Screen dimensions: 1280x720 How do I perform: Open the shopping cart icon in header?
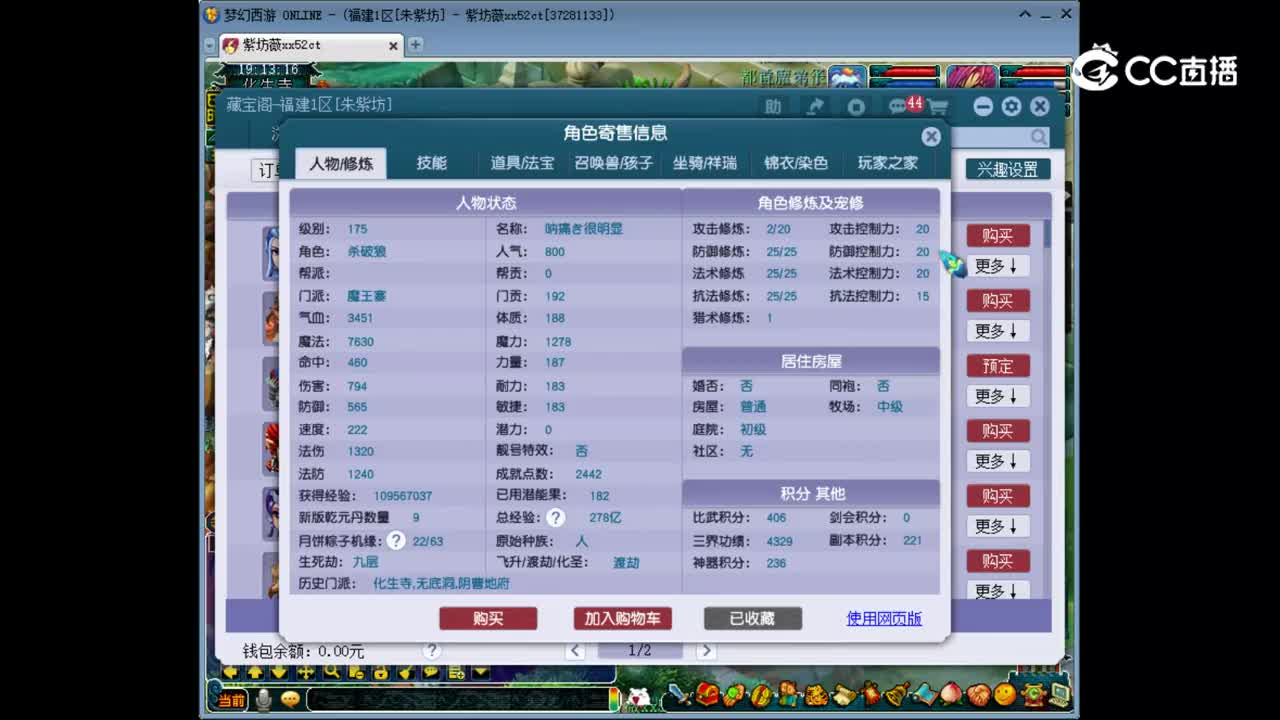pos(937,107)
